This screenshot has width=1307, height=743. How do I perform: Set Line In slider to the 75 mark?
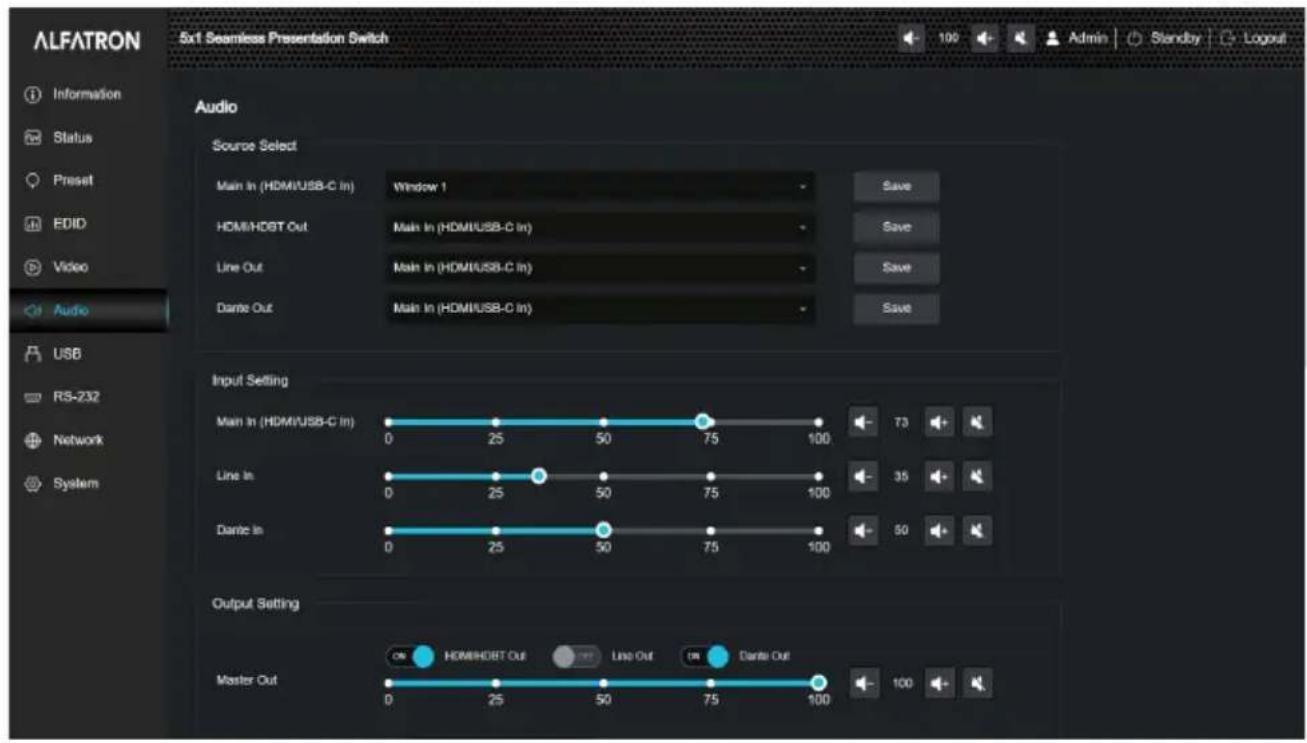click(711, 476)
